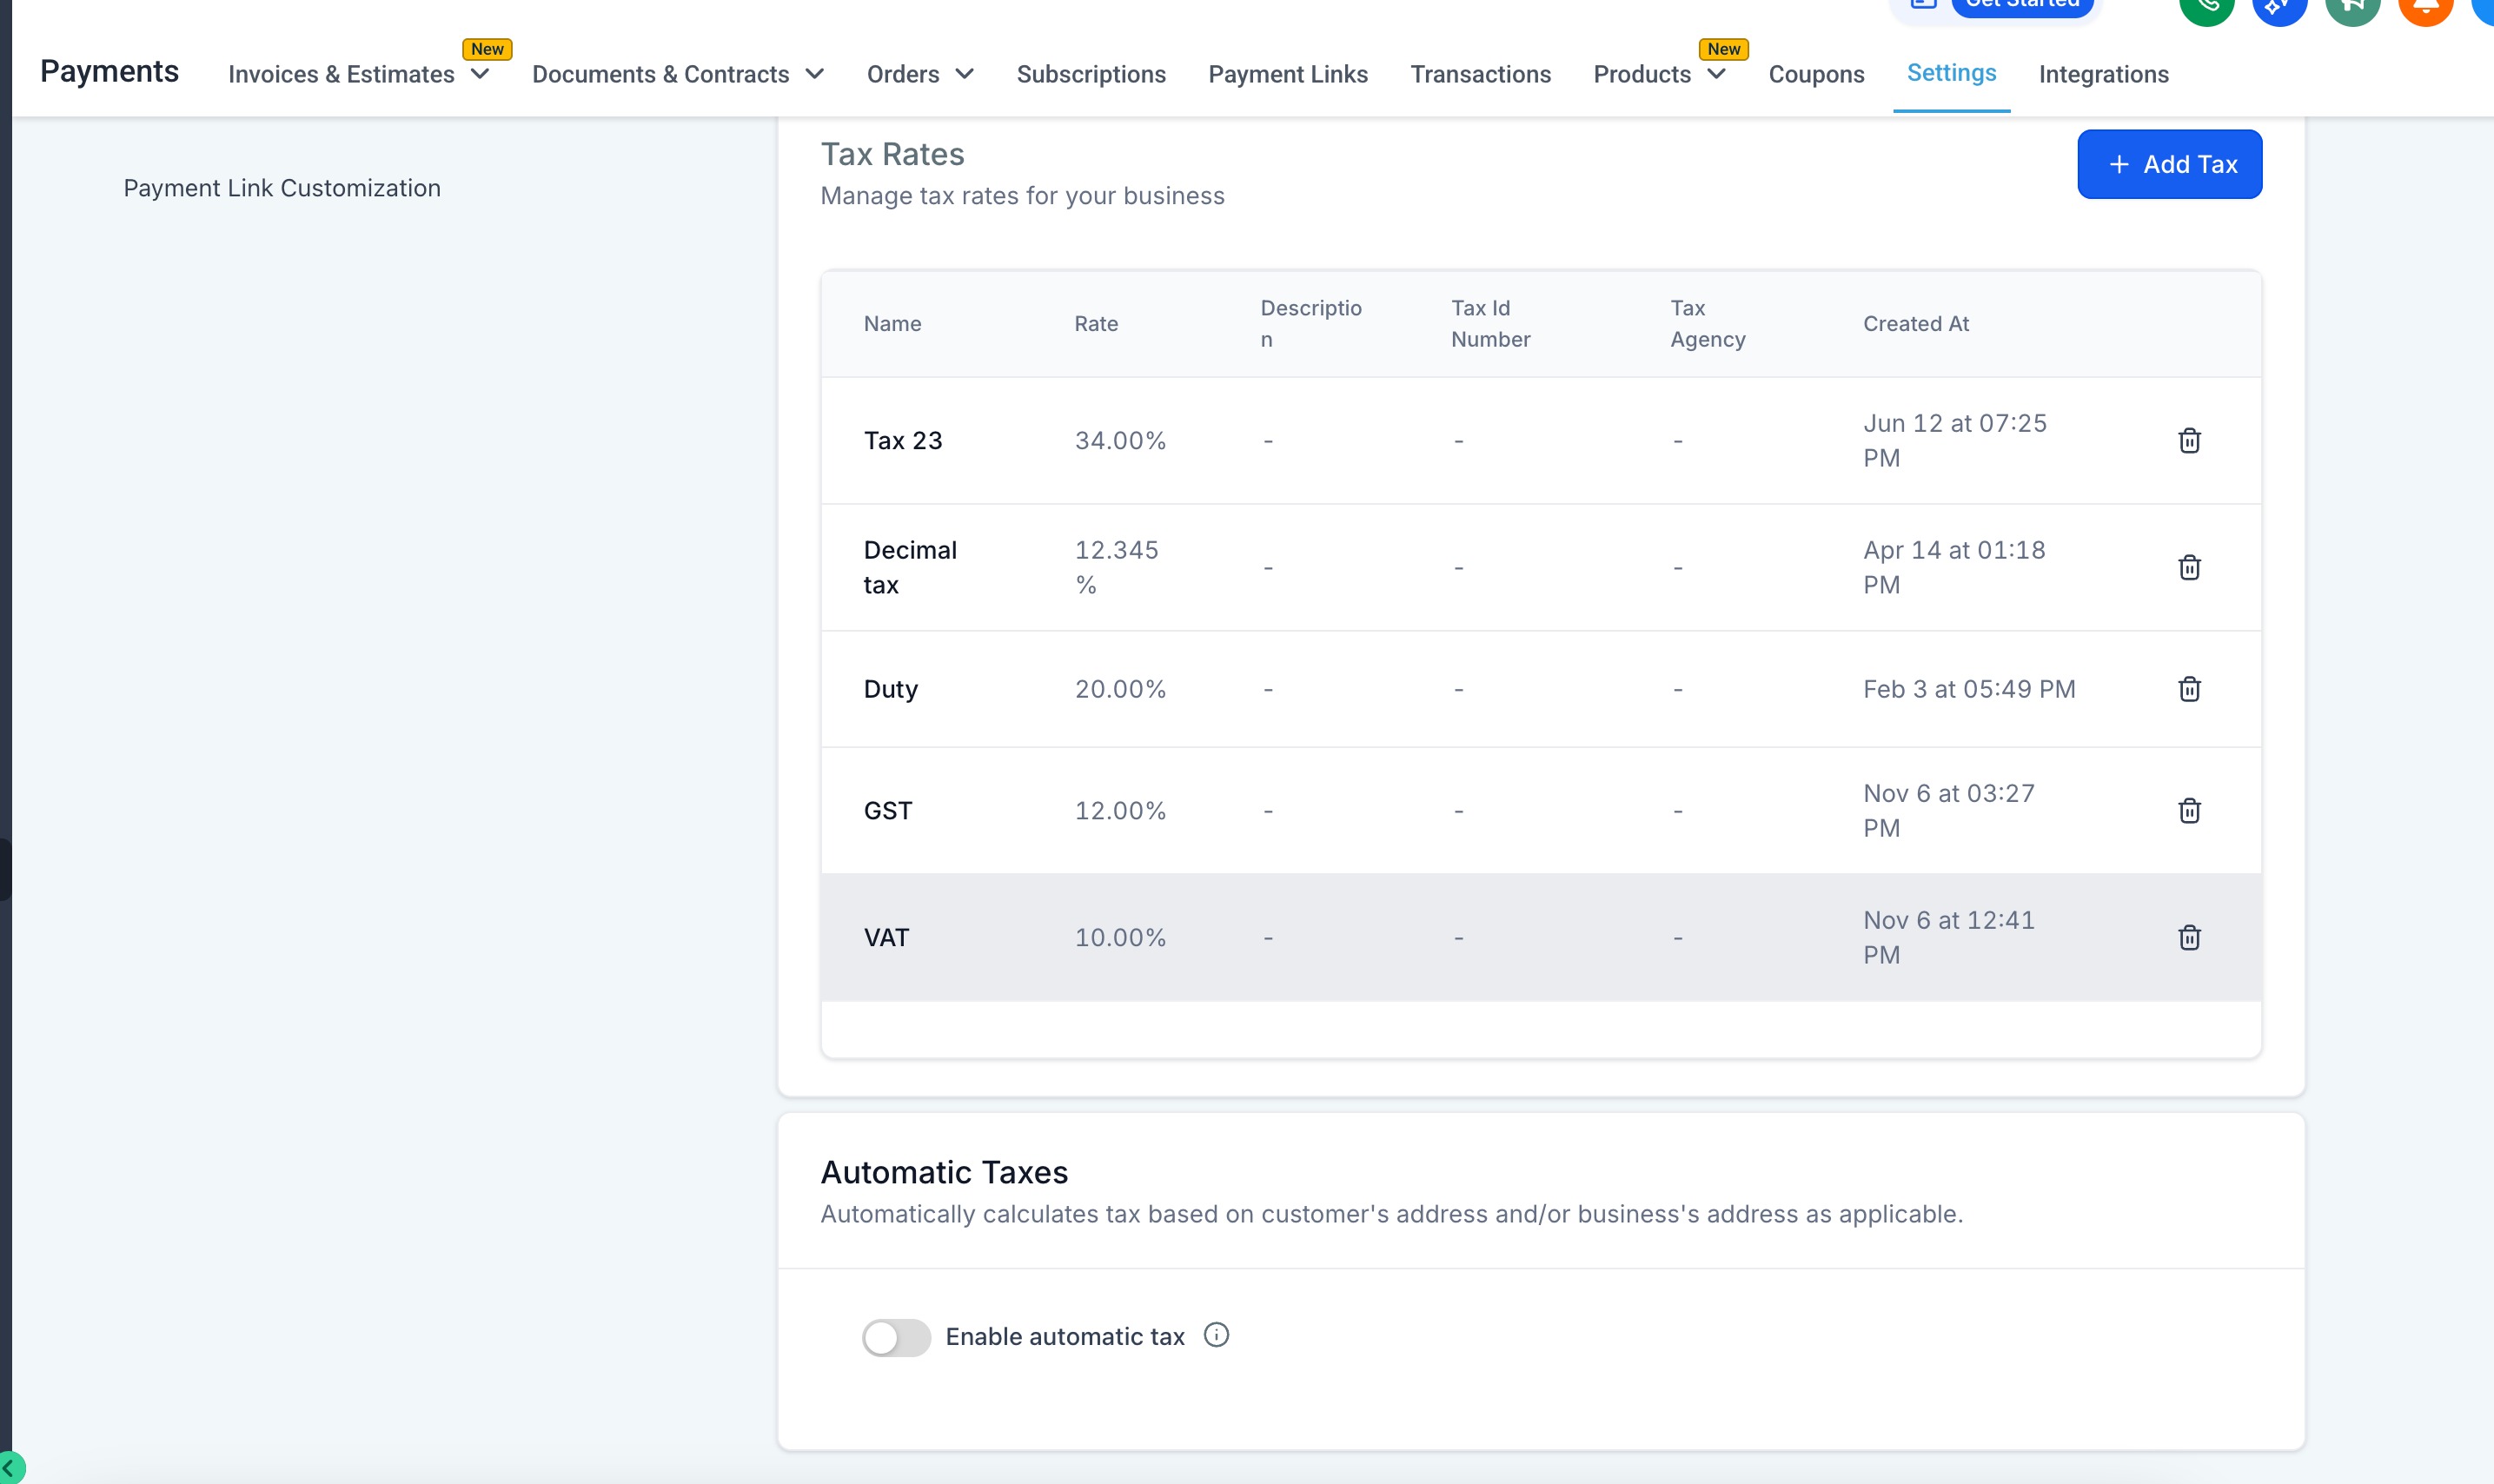Switch to the Transactions tab
2494x1484 pixels.
click(x=1480, y=74)
